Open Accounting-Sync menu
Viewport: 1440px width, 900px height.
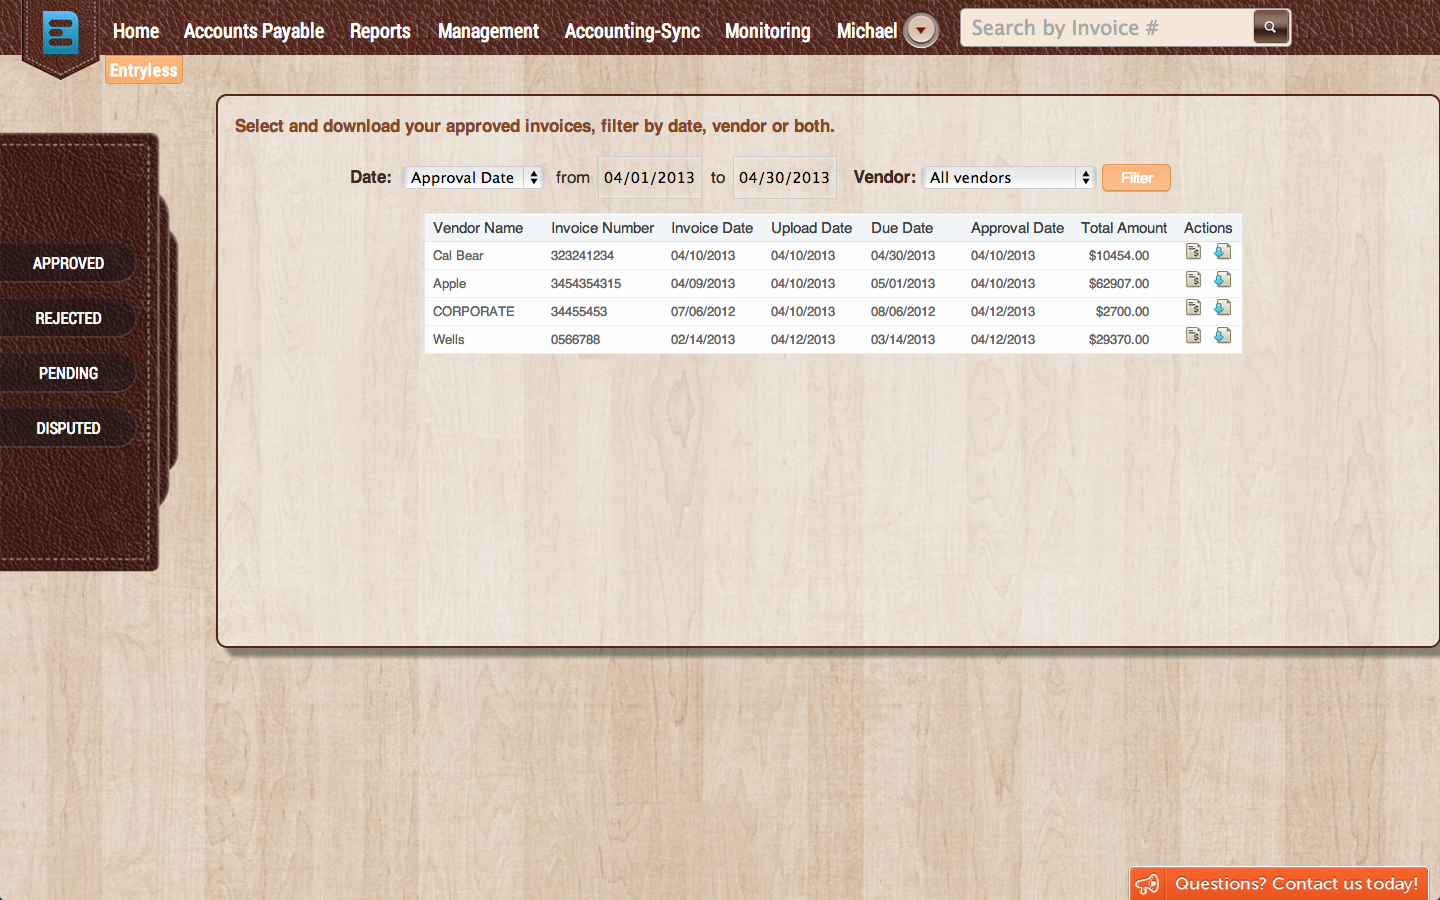pyautogui.click(x=632, y=31)
